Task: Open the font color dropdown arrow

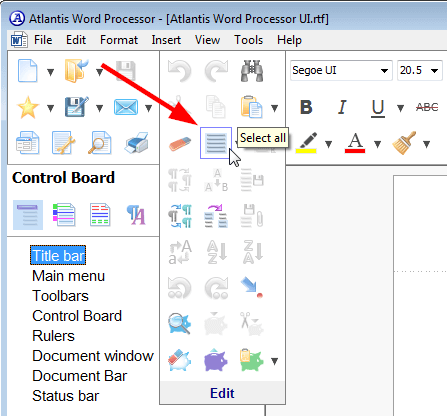Action: [377, 144]
